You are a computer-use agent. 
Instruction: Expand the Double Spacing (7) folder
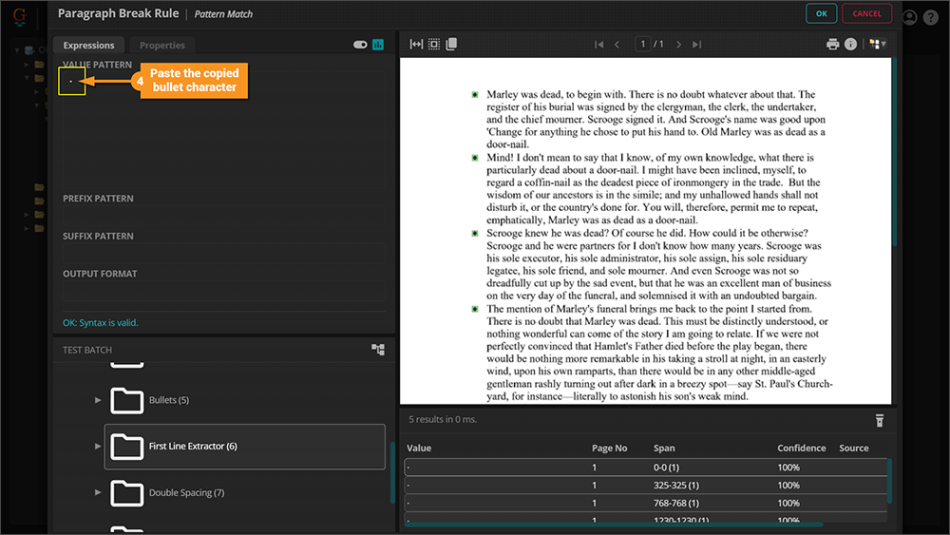click(x=98, y=492)
